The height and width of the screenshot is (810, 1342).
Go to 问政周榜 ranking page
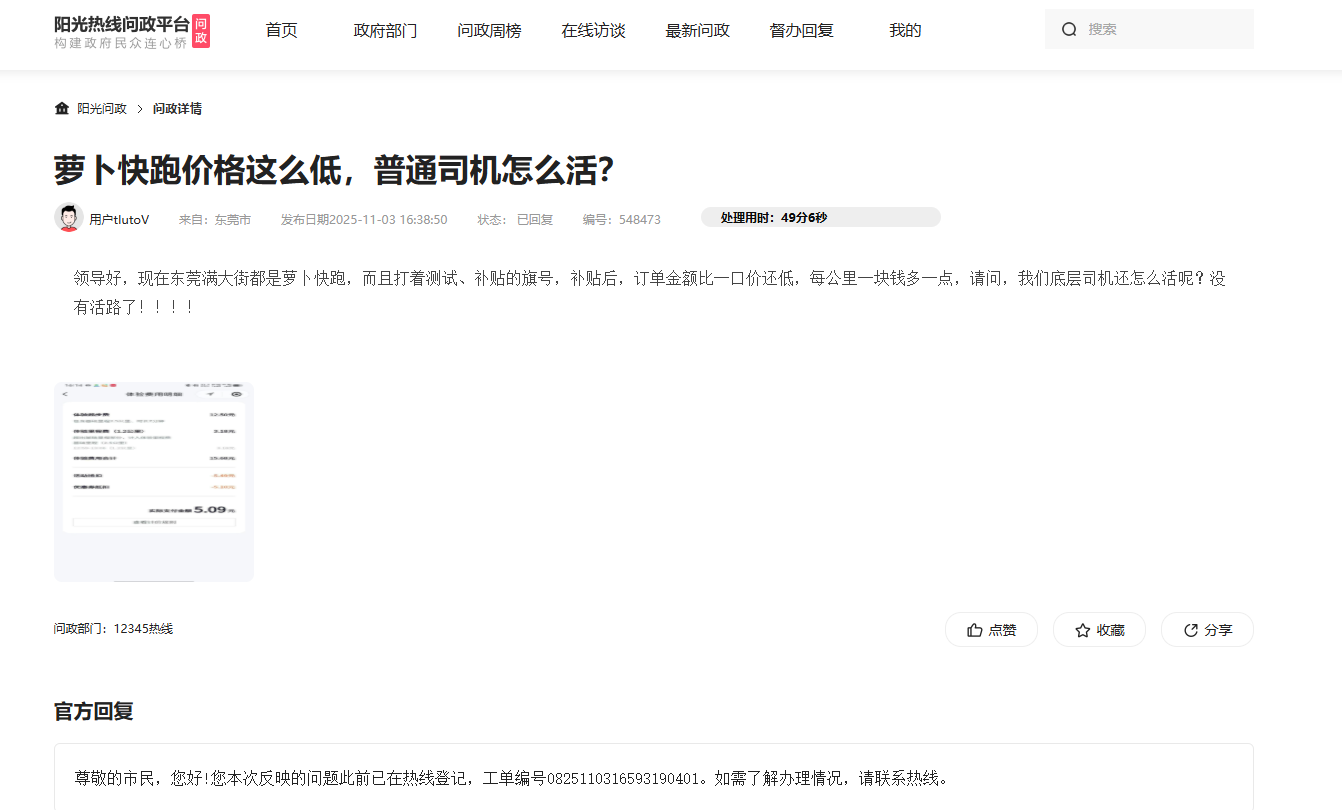point(489,31)
